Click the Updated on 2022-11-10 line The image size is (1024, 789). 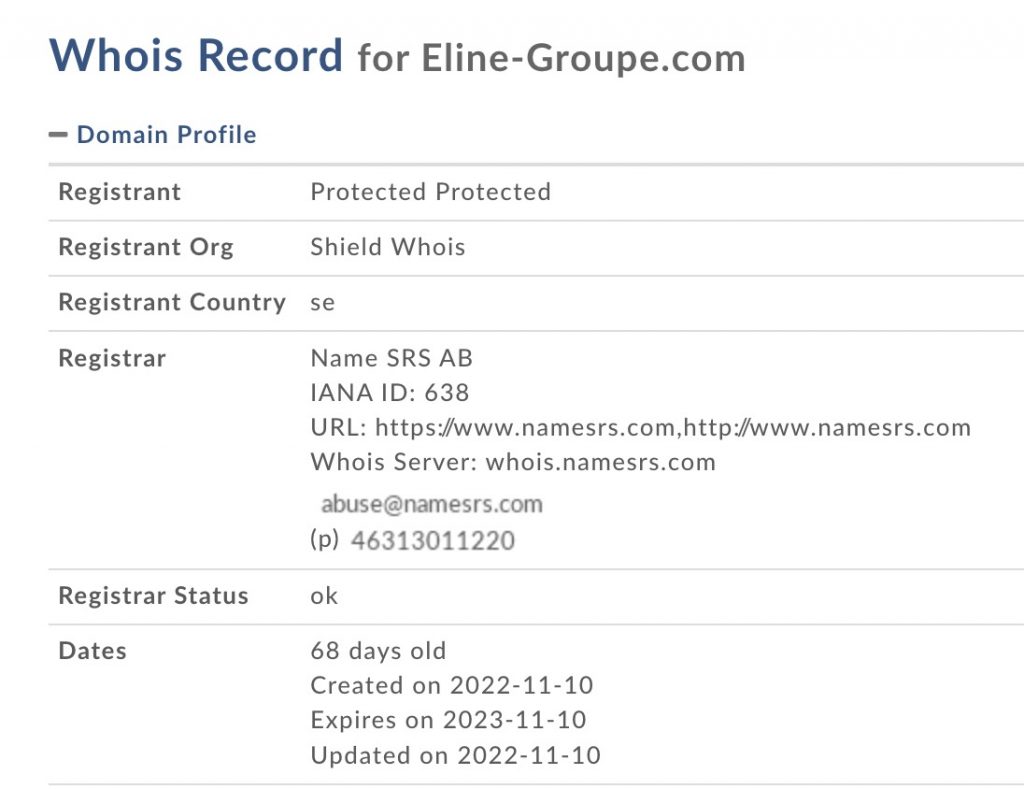[x=455, y=755]
